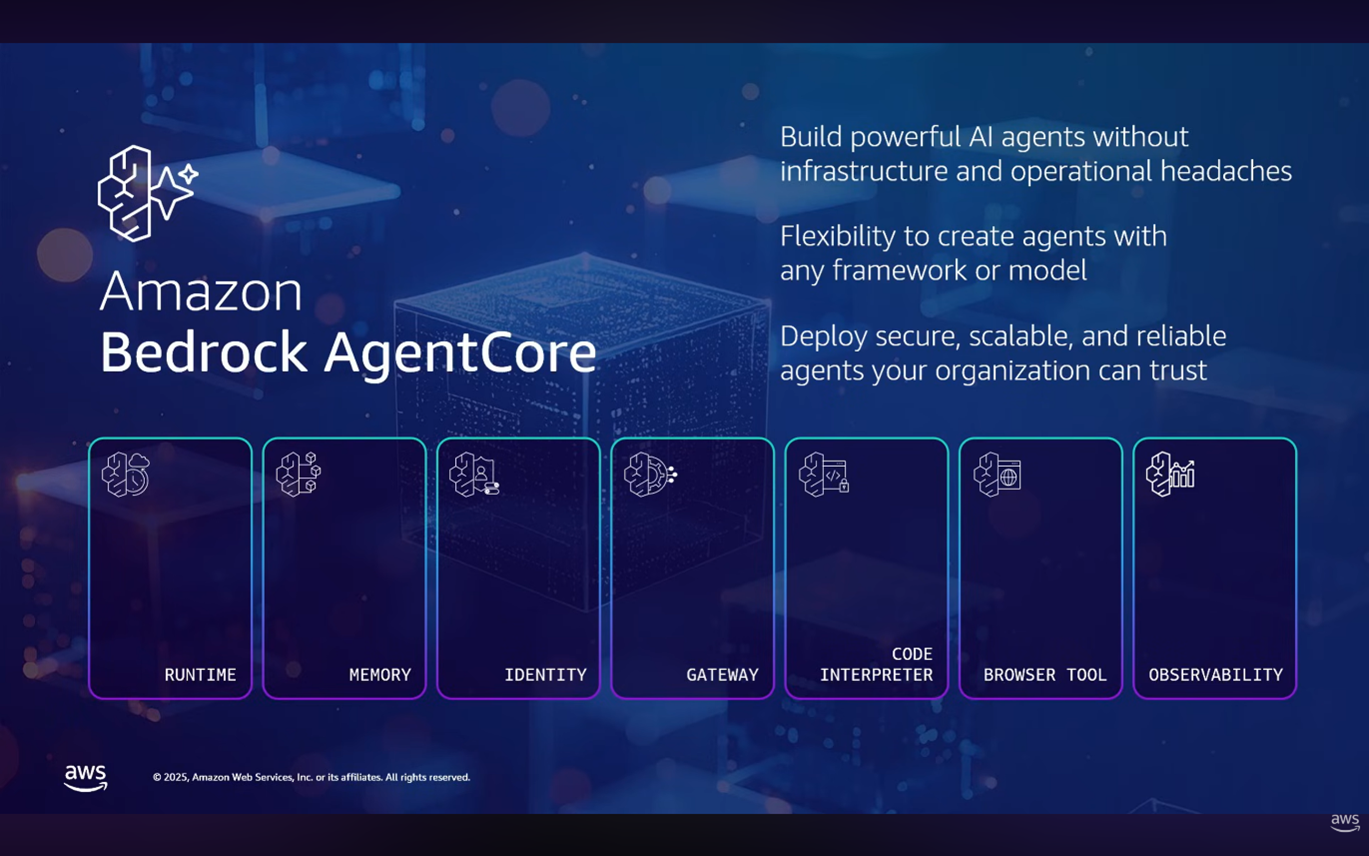Click the Identity card icon

point(474,474)
